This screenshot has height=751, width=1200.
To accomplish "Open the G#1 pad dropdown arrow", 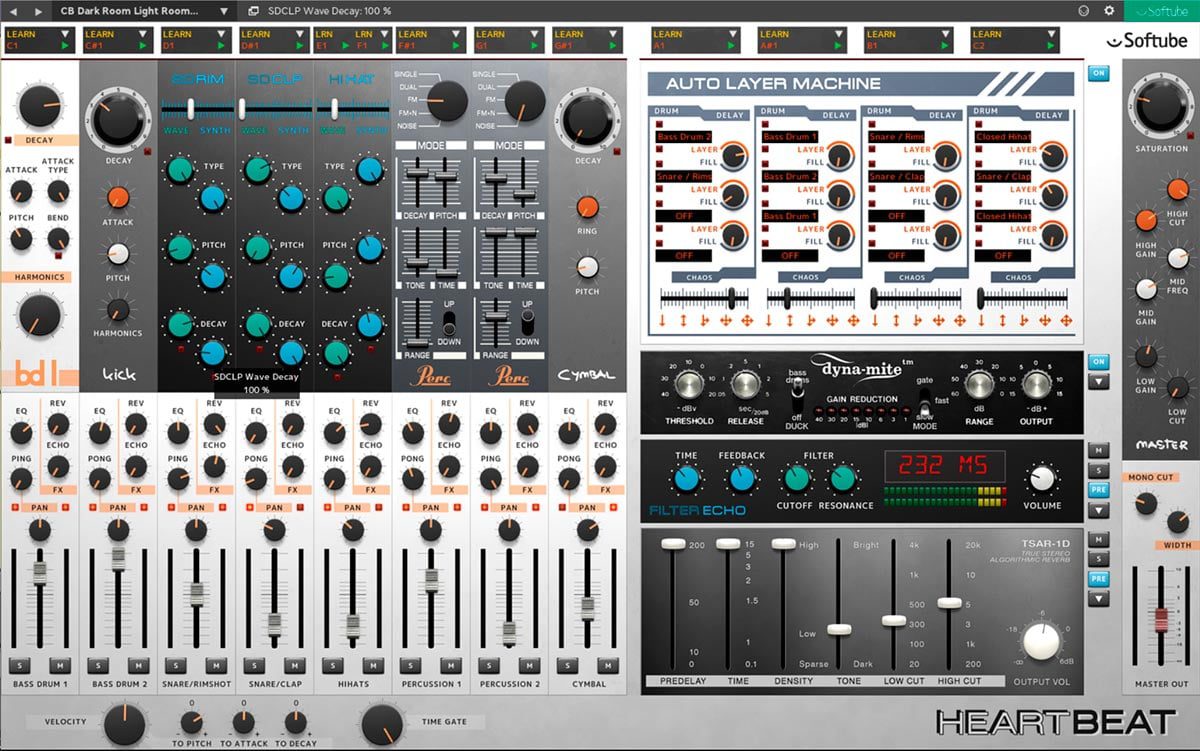I will 613,34.
